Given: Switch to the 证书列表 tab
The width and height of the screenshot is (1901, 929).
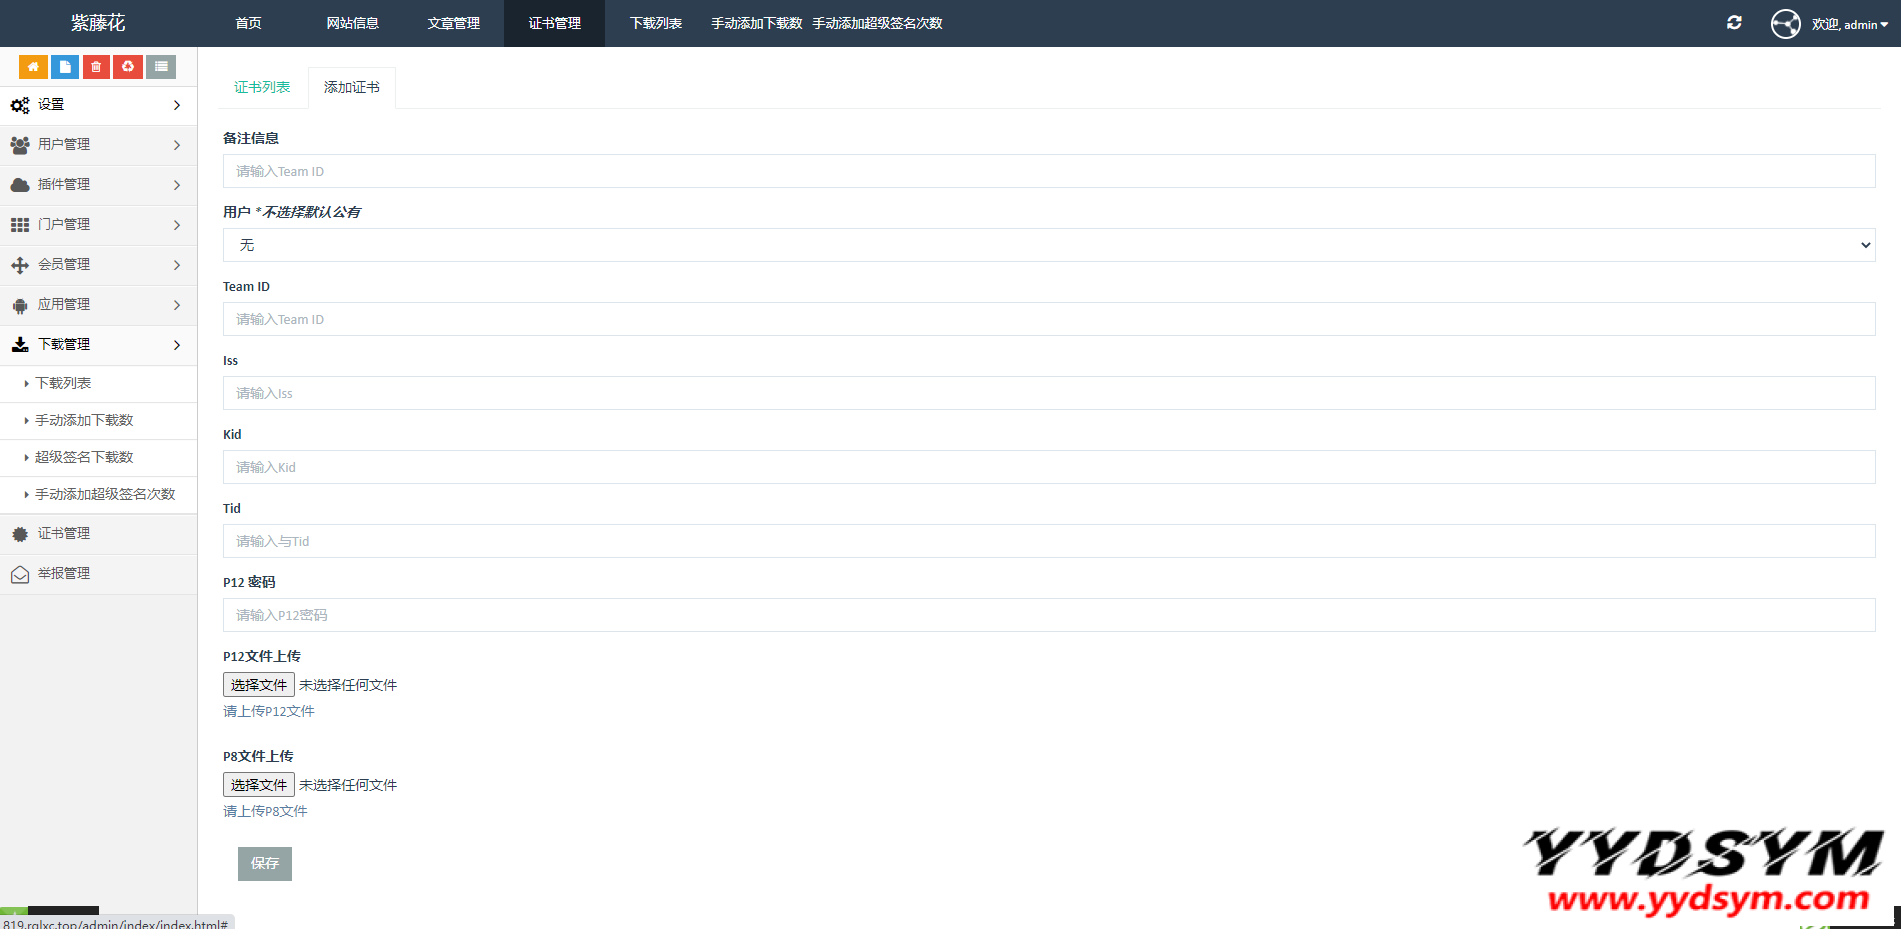Looking at the screenshot, I should coord(262,88).
